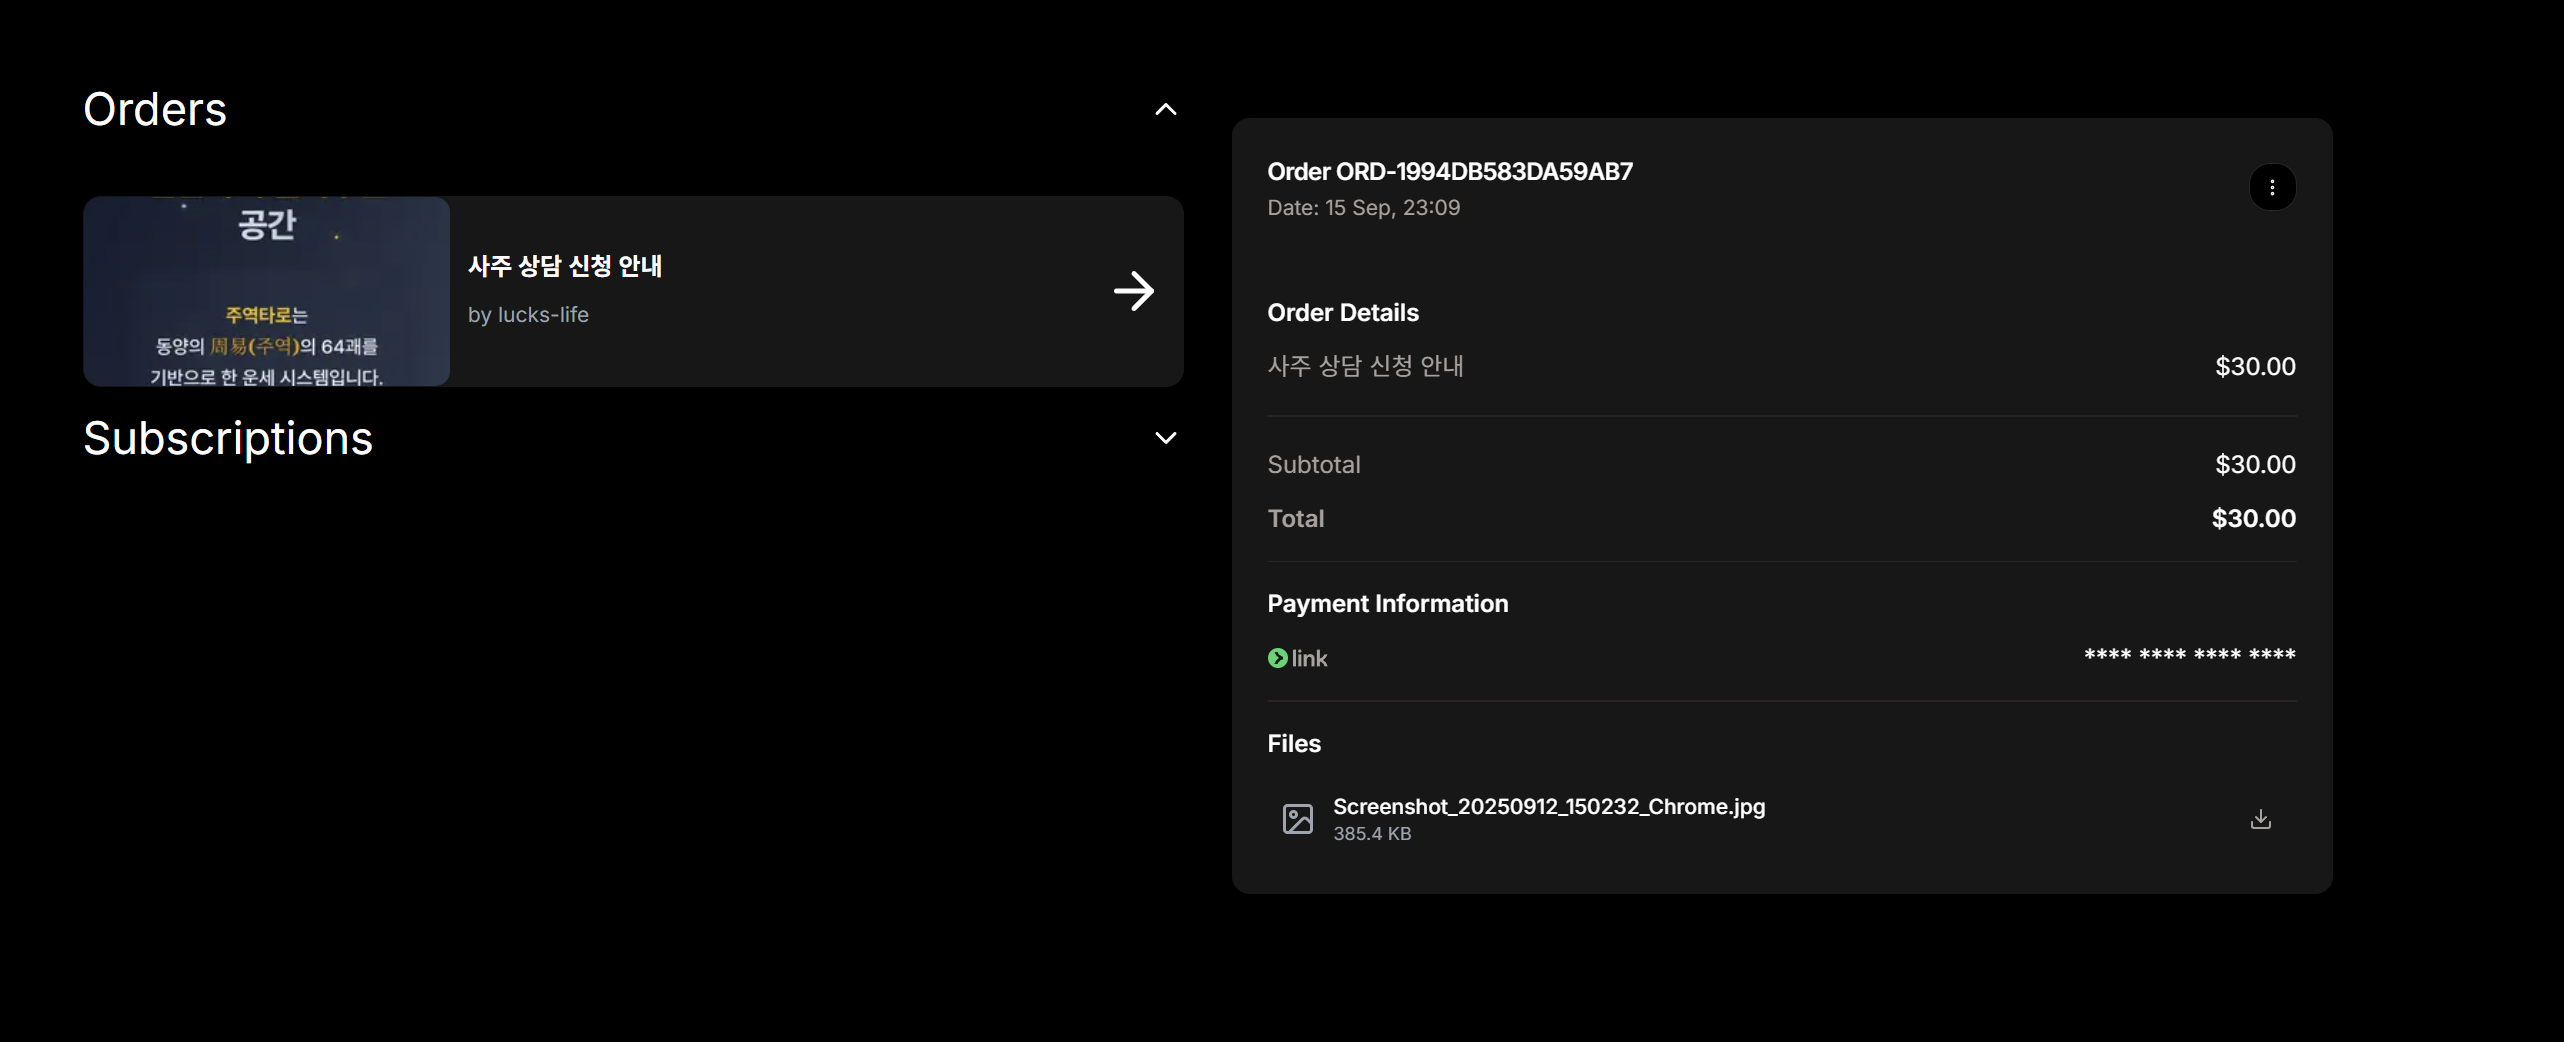Click the 사주 상담 신청 안내 line item in Order Details
Viewport: 2564px width, 1042px height.
coord(1365,366)
